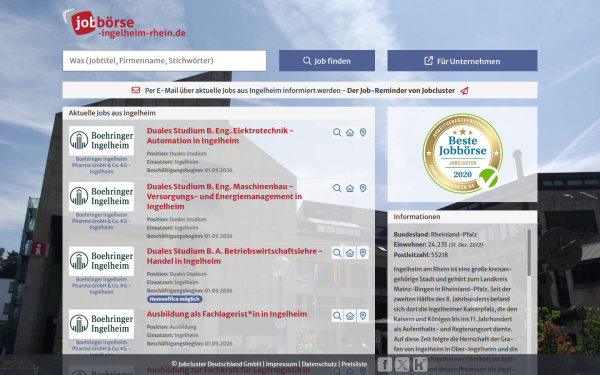The width and height of the screenshot is (600, 375).
Task: Click home icon beside Elektrotechnik job listing
Action: coord(350,132)
